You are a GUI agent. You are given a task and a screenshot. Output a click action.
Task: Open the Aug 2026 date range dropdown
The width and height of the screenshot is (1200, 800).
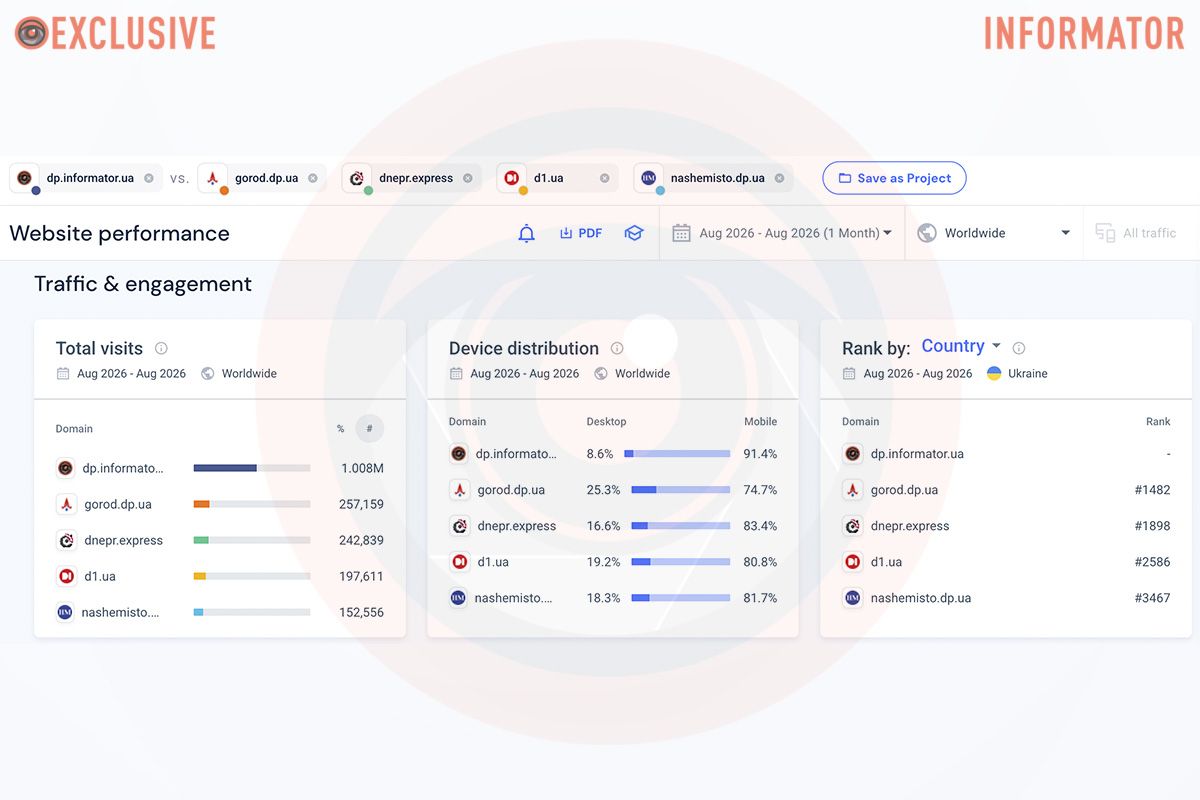pyautogui.click(x=782, y=233)
